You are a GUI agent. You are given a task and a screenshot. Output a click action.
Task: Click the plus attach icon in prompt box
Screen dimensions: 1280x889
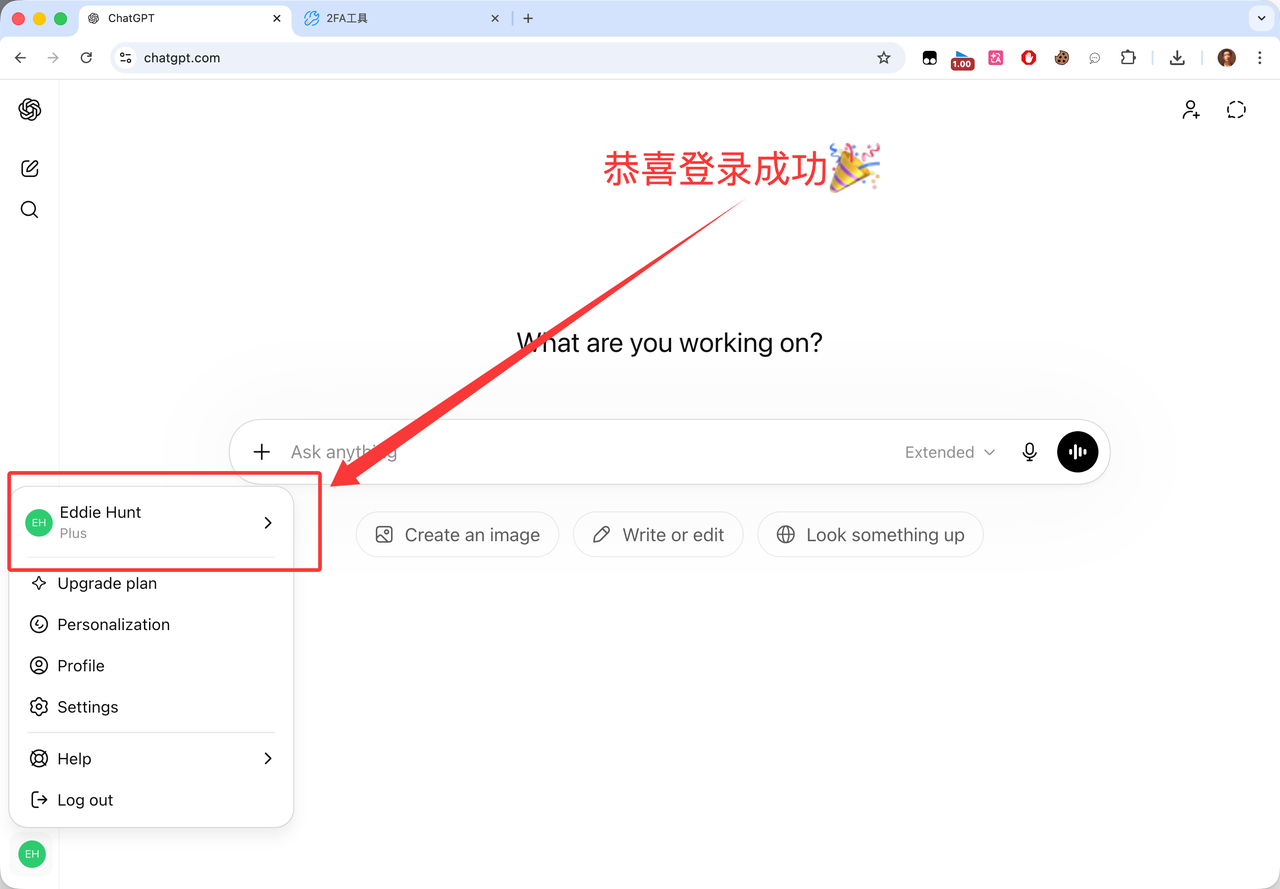pos(262,452)
